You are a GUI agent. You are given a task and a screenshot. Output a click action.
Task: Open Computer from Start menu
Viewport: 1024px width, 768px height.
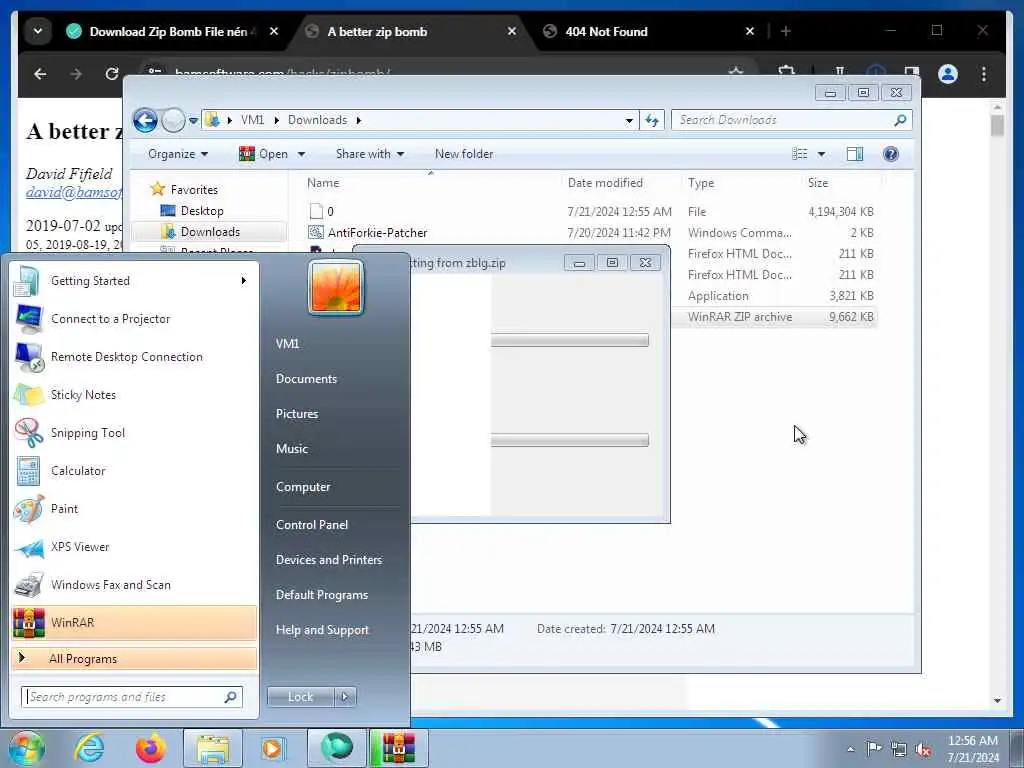[303, 487]
